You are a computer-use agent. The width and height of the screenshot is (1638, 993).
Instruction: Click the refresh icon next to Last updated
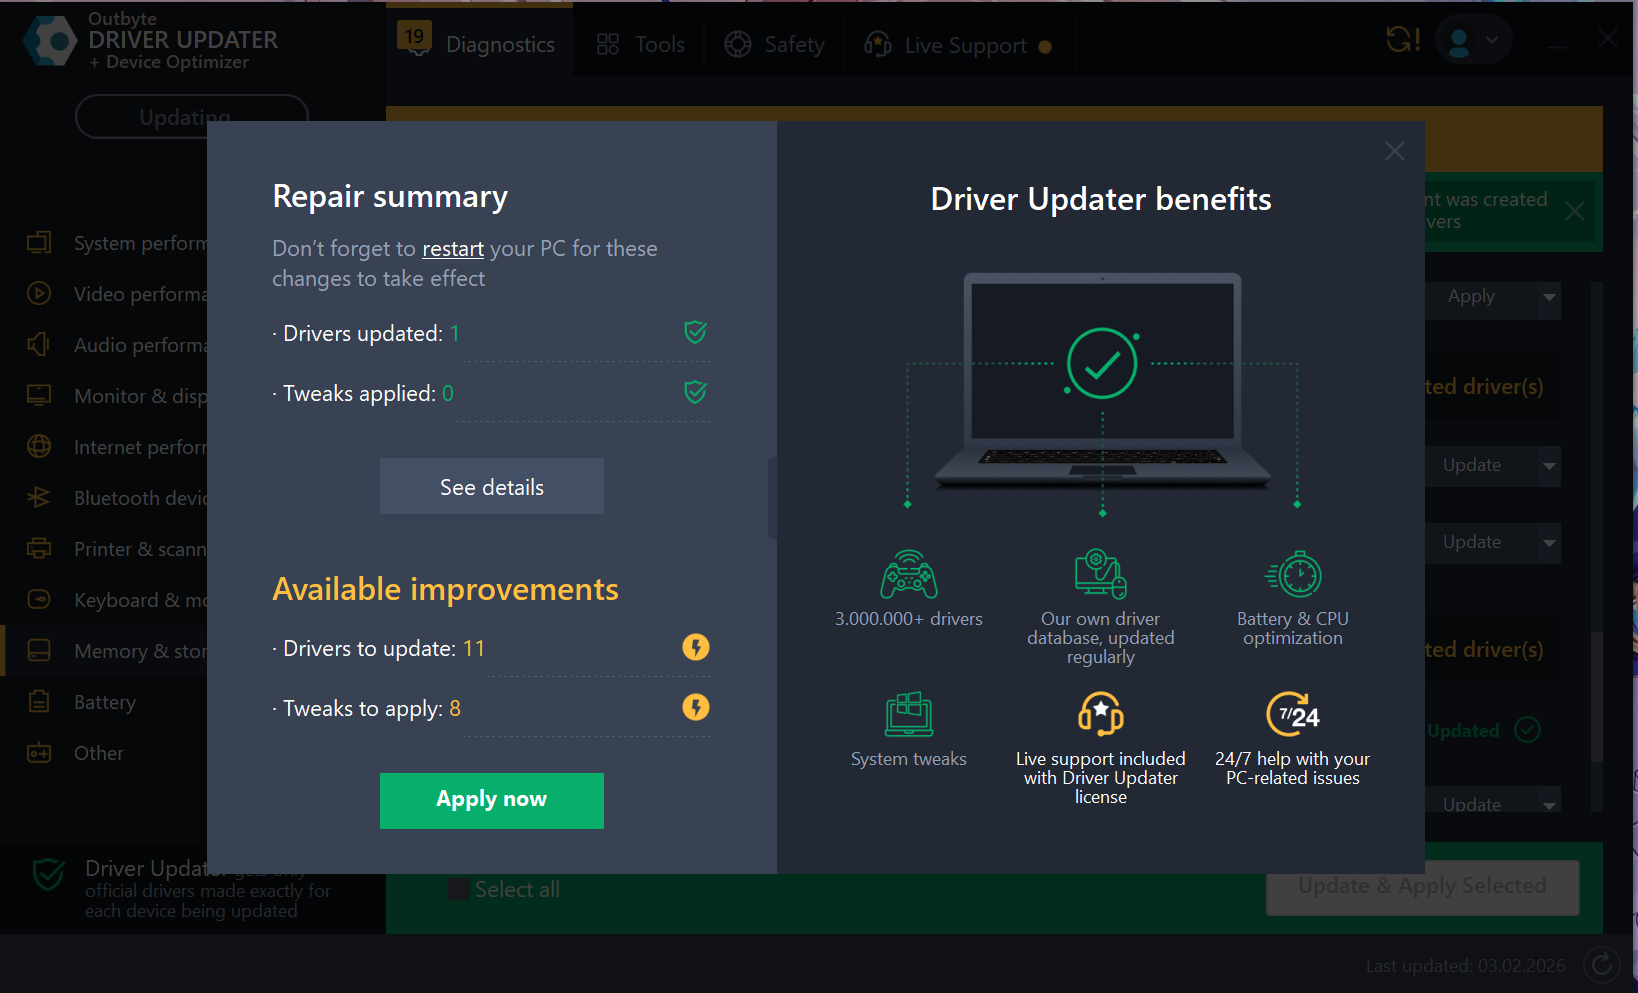(1601, 965)
